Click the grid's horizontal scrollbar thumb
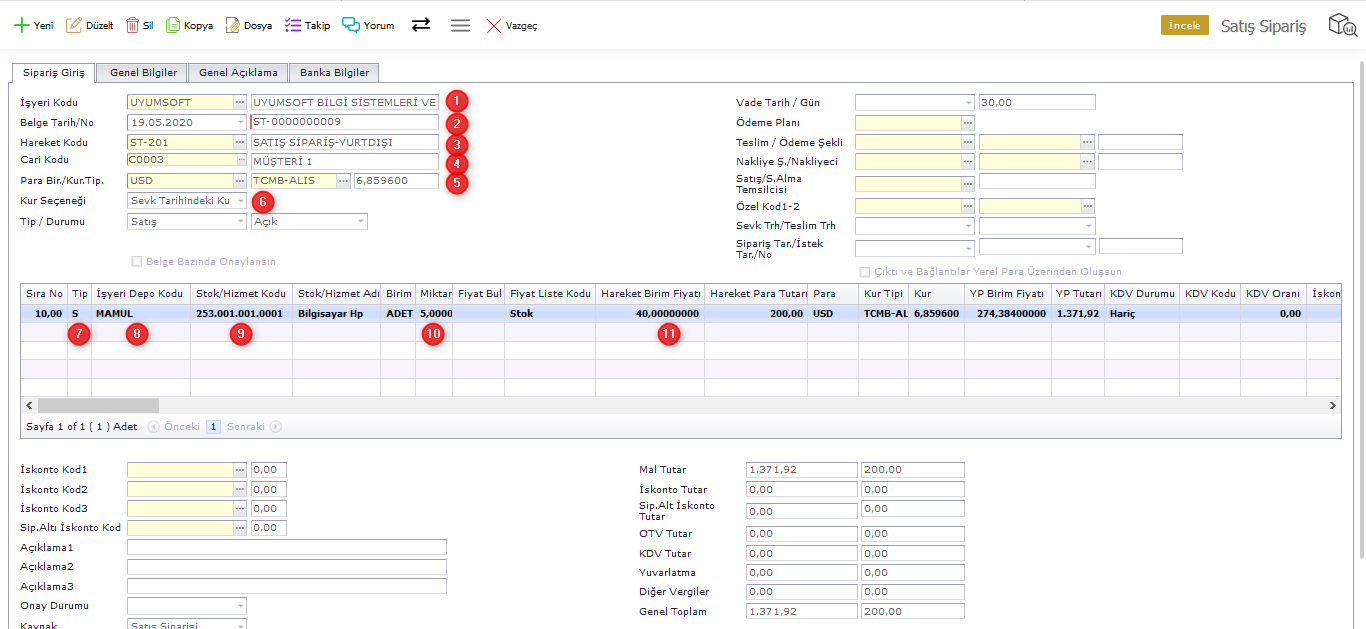Screen dimensions: 1366x629 click(98, 405)
